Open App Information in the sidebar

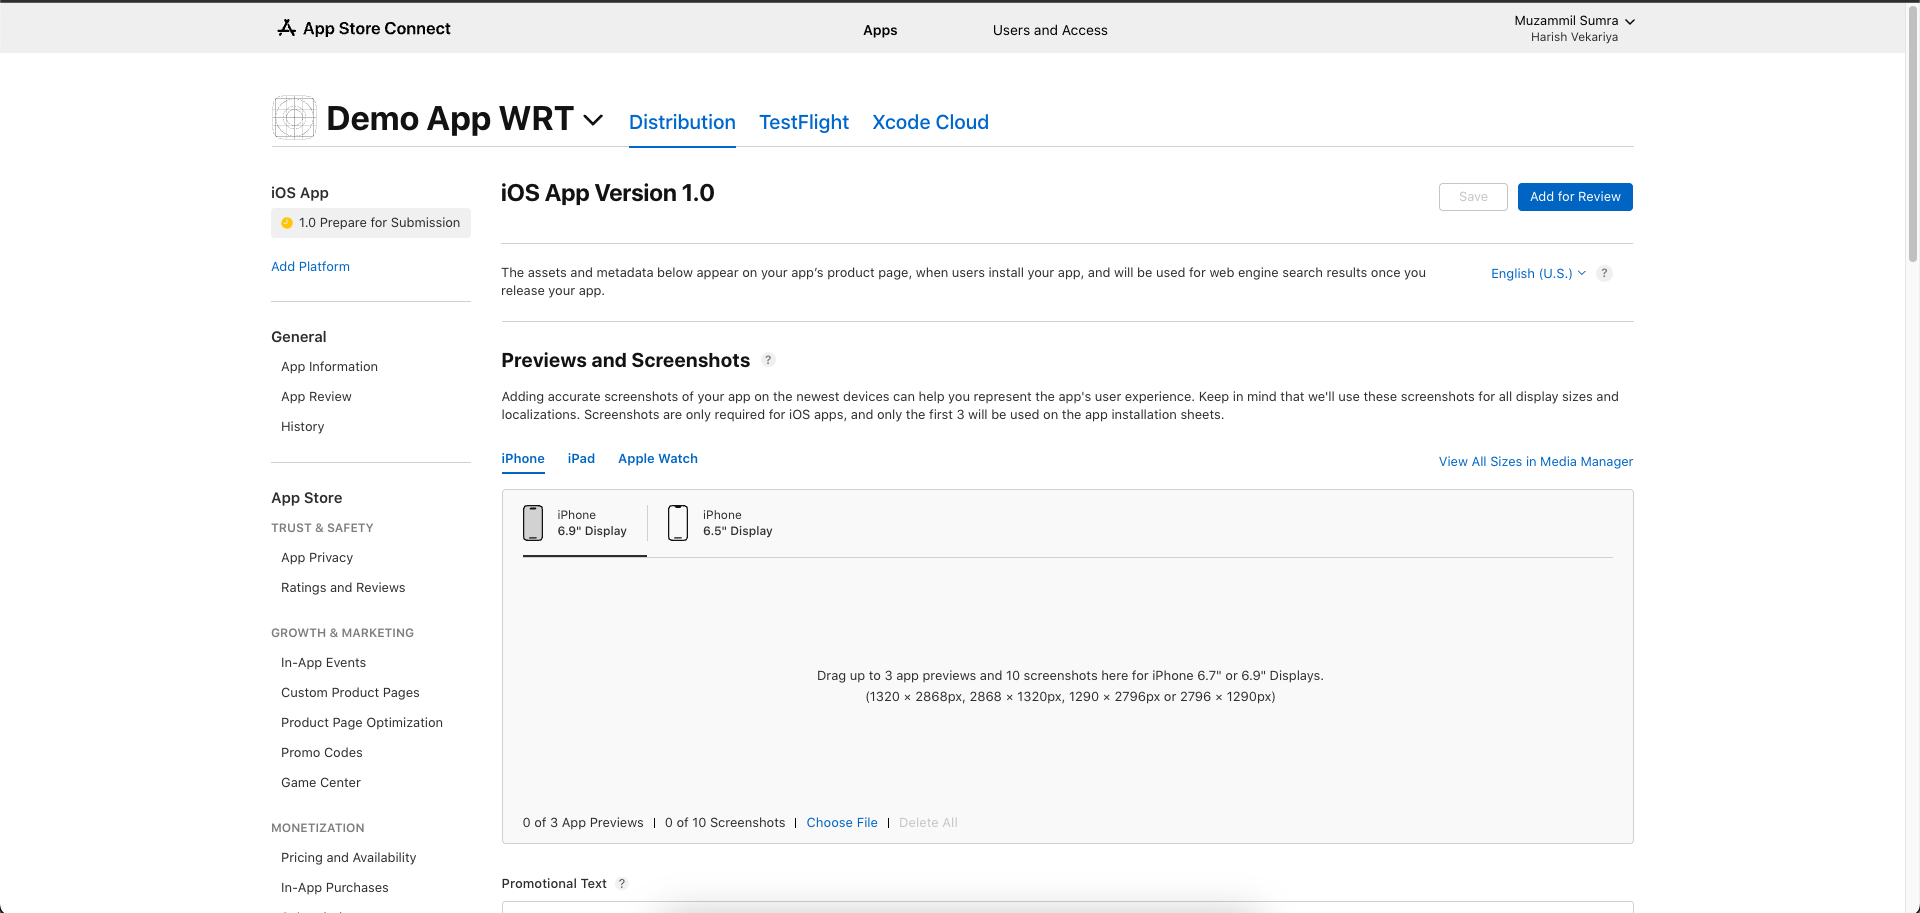pos(329,367)
